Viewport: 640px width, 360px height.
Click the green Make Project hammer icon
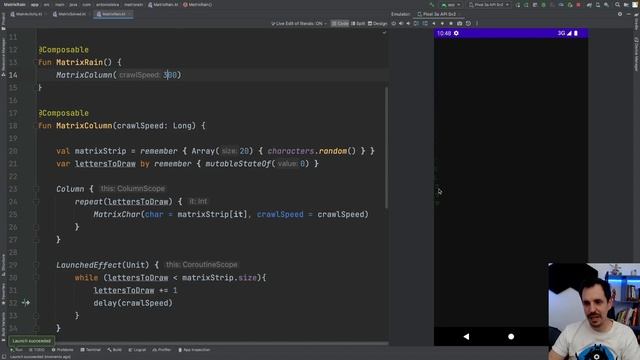pyautogui.click(x=431, y=4)
